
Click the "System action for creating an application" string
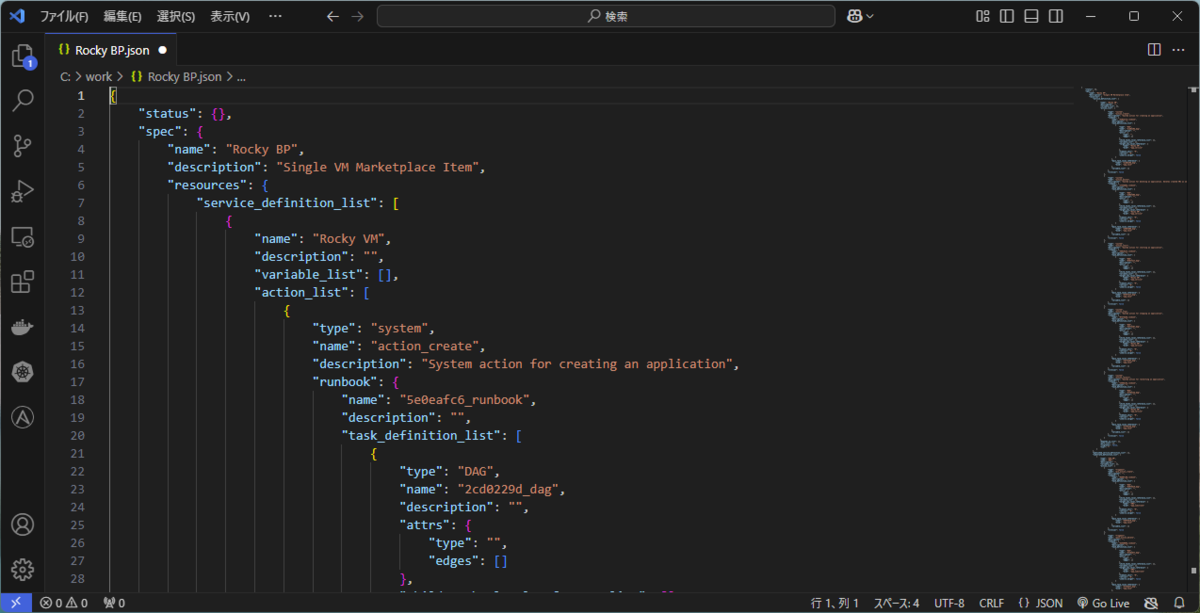click(579, 364)
